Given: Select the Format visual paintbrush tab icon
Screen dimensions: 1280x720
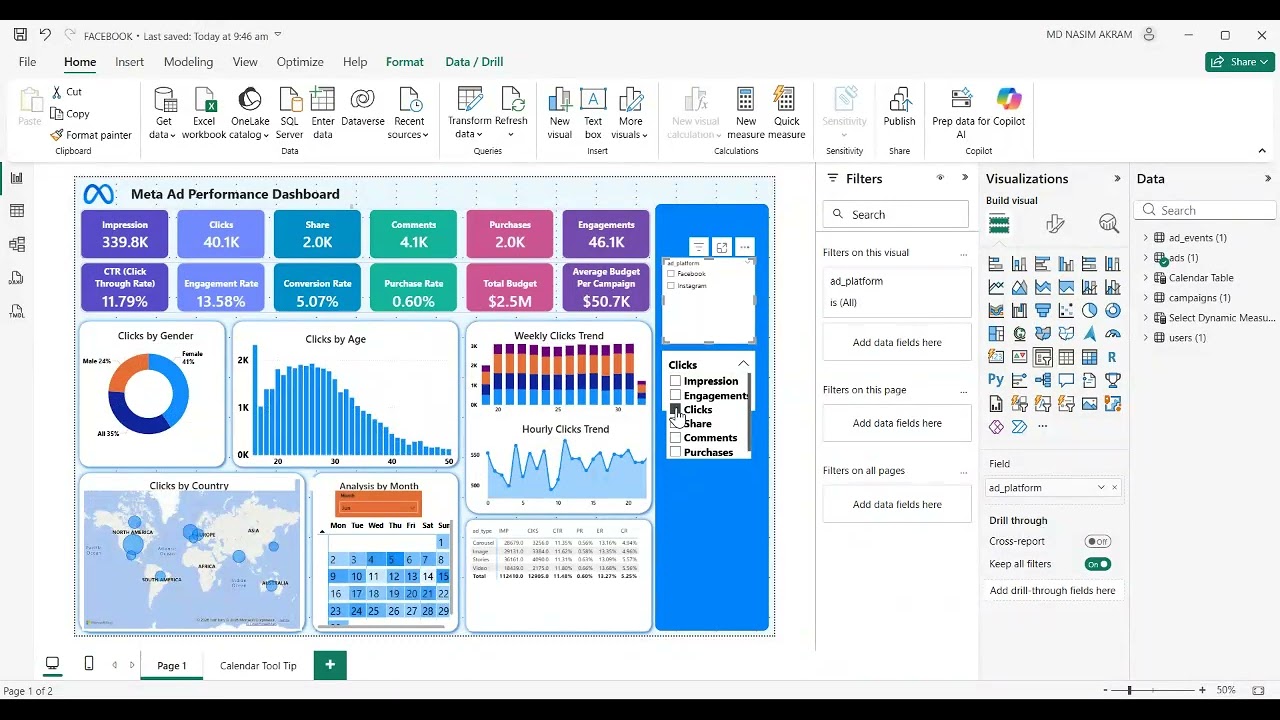Looking at the screenshot, I should [1054, 224].
